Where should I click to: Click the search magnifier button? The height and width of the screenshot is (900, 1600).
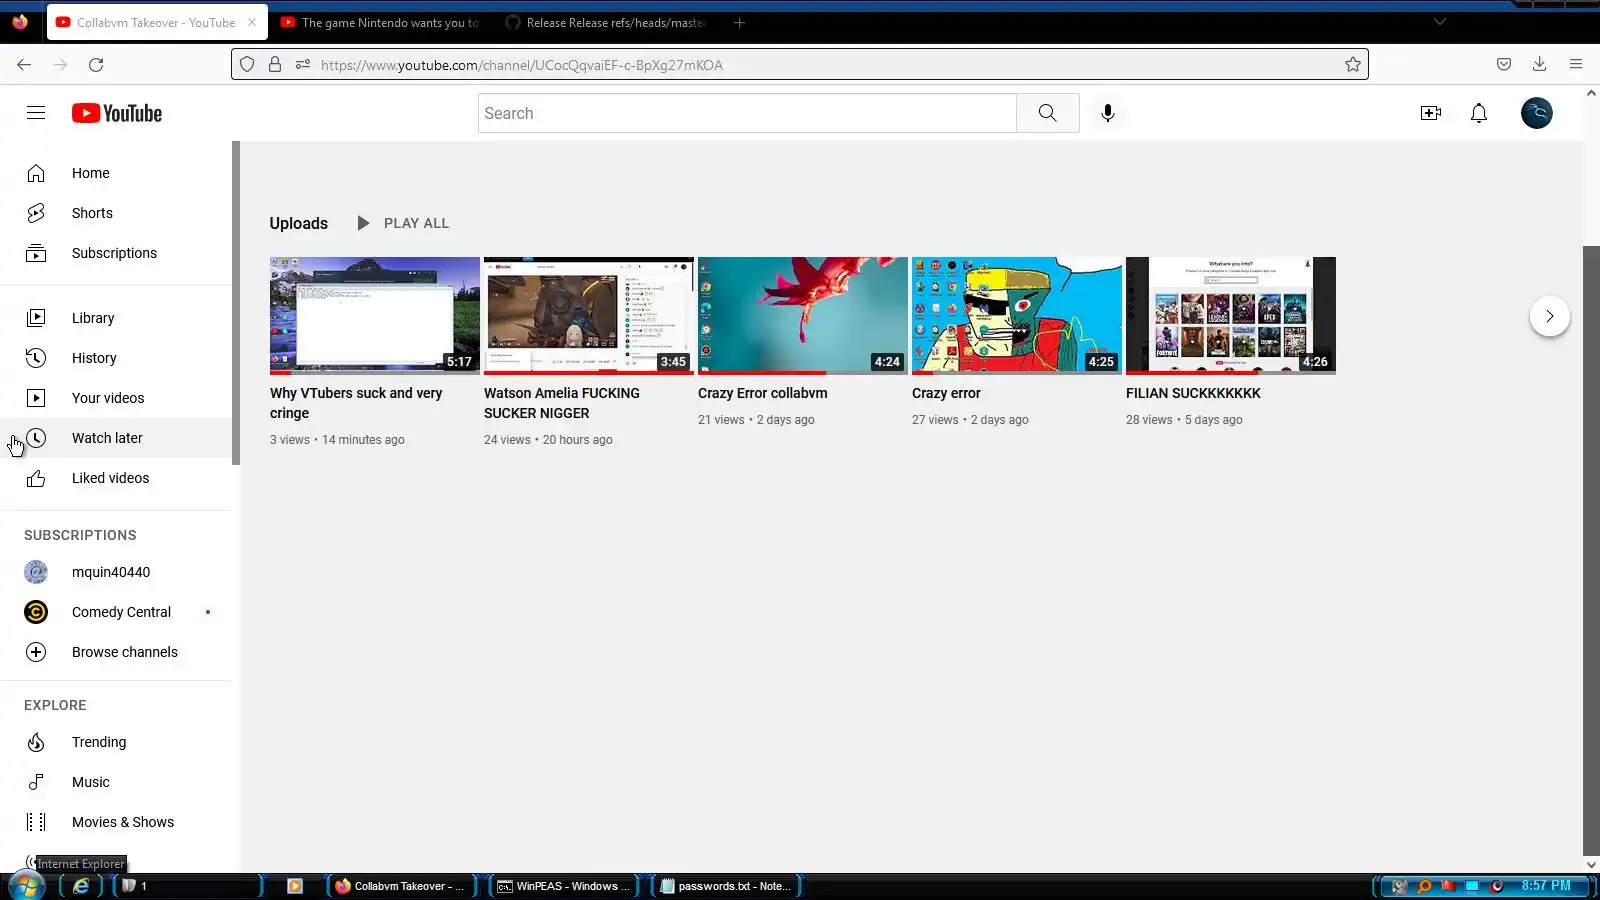pyautogui.click(x=1047, y=113)
